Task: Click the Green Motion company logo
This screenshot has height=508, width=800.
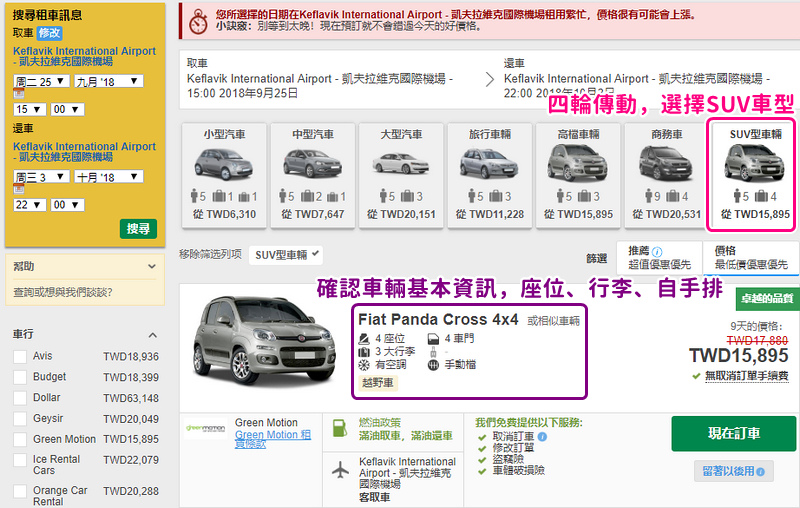Action: click(x=206, y=428)
